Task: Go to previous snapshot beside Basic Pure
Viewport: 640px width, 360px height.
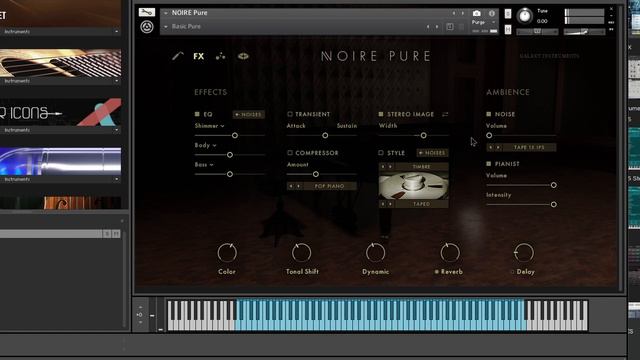Action: pyautogui.click(x=428, y=27)
